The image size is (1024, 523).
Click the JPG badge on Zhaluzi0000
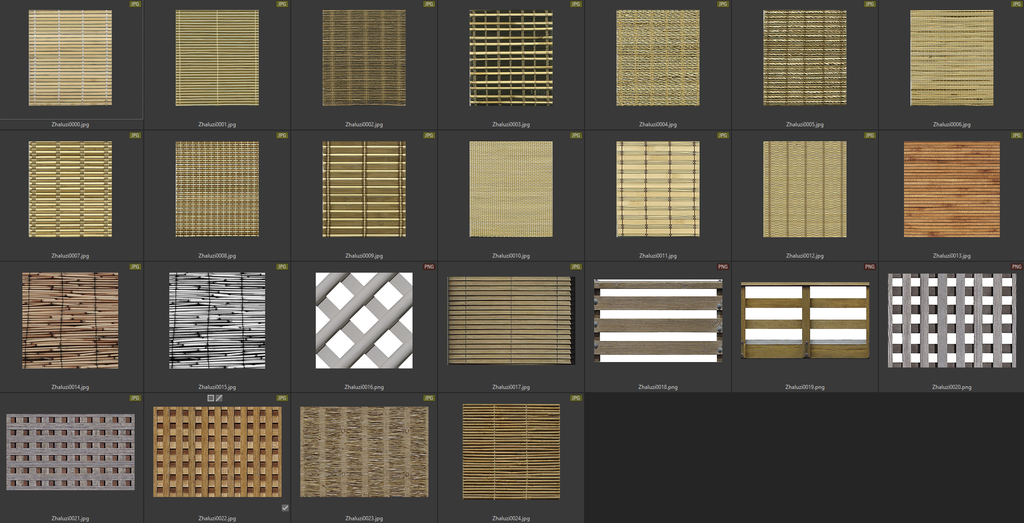(x=136, y=4)
